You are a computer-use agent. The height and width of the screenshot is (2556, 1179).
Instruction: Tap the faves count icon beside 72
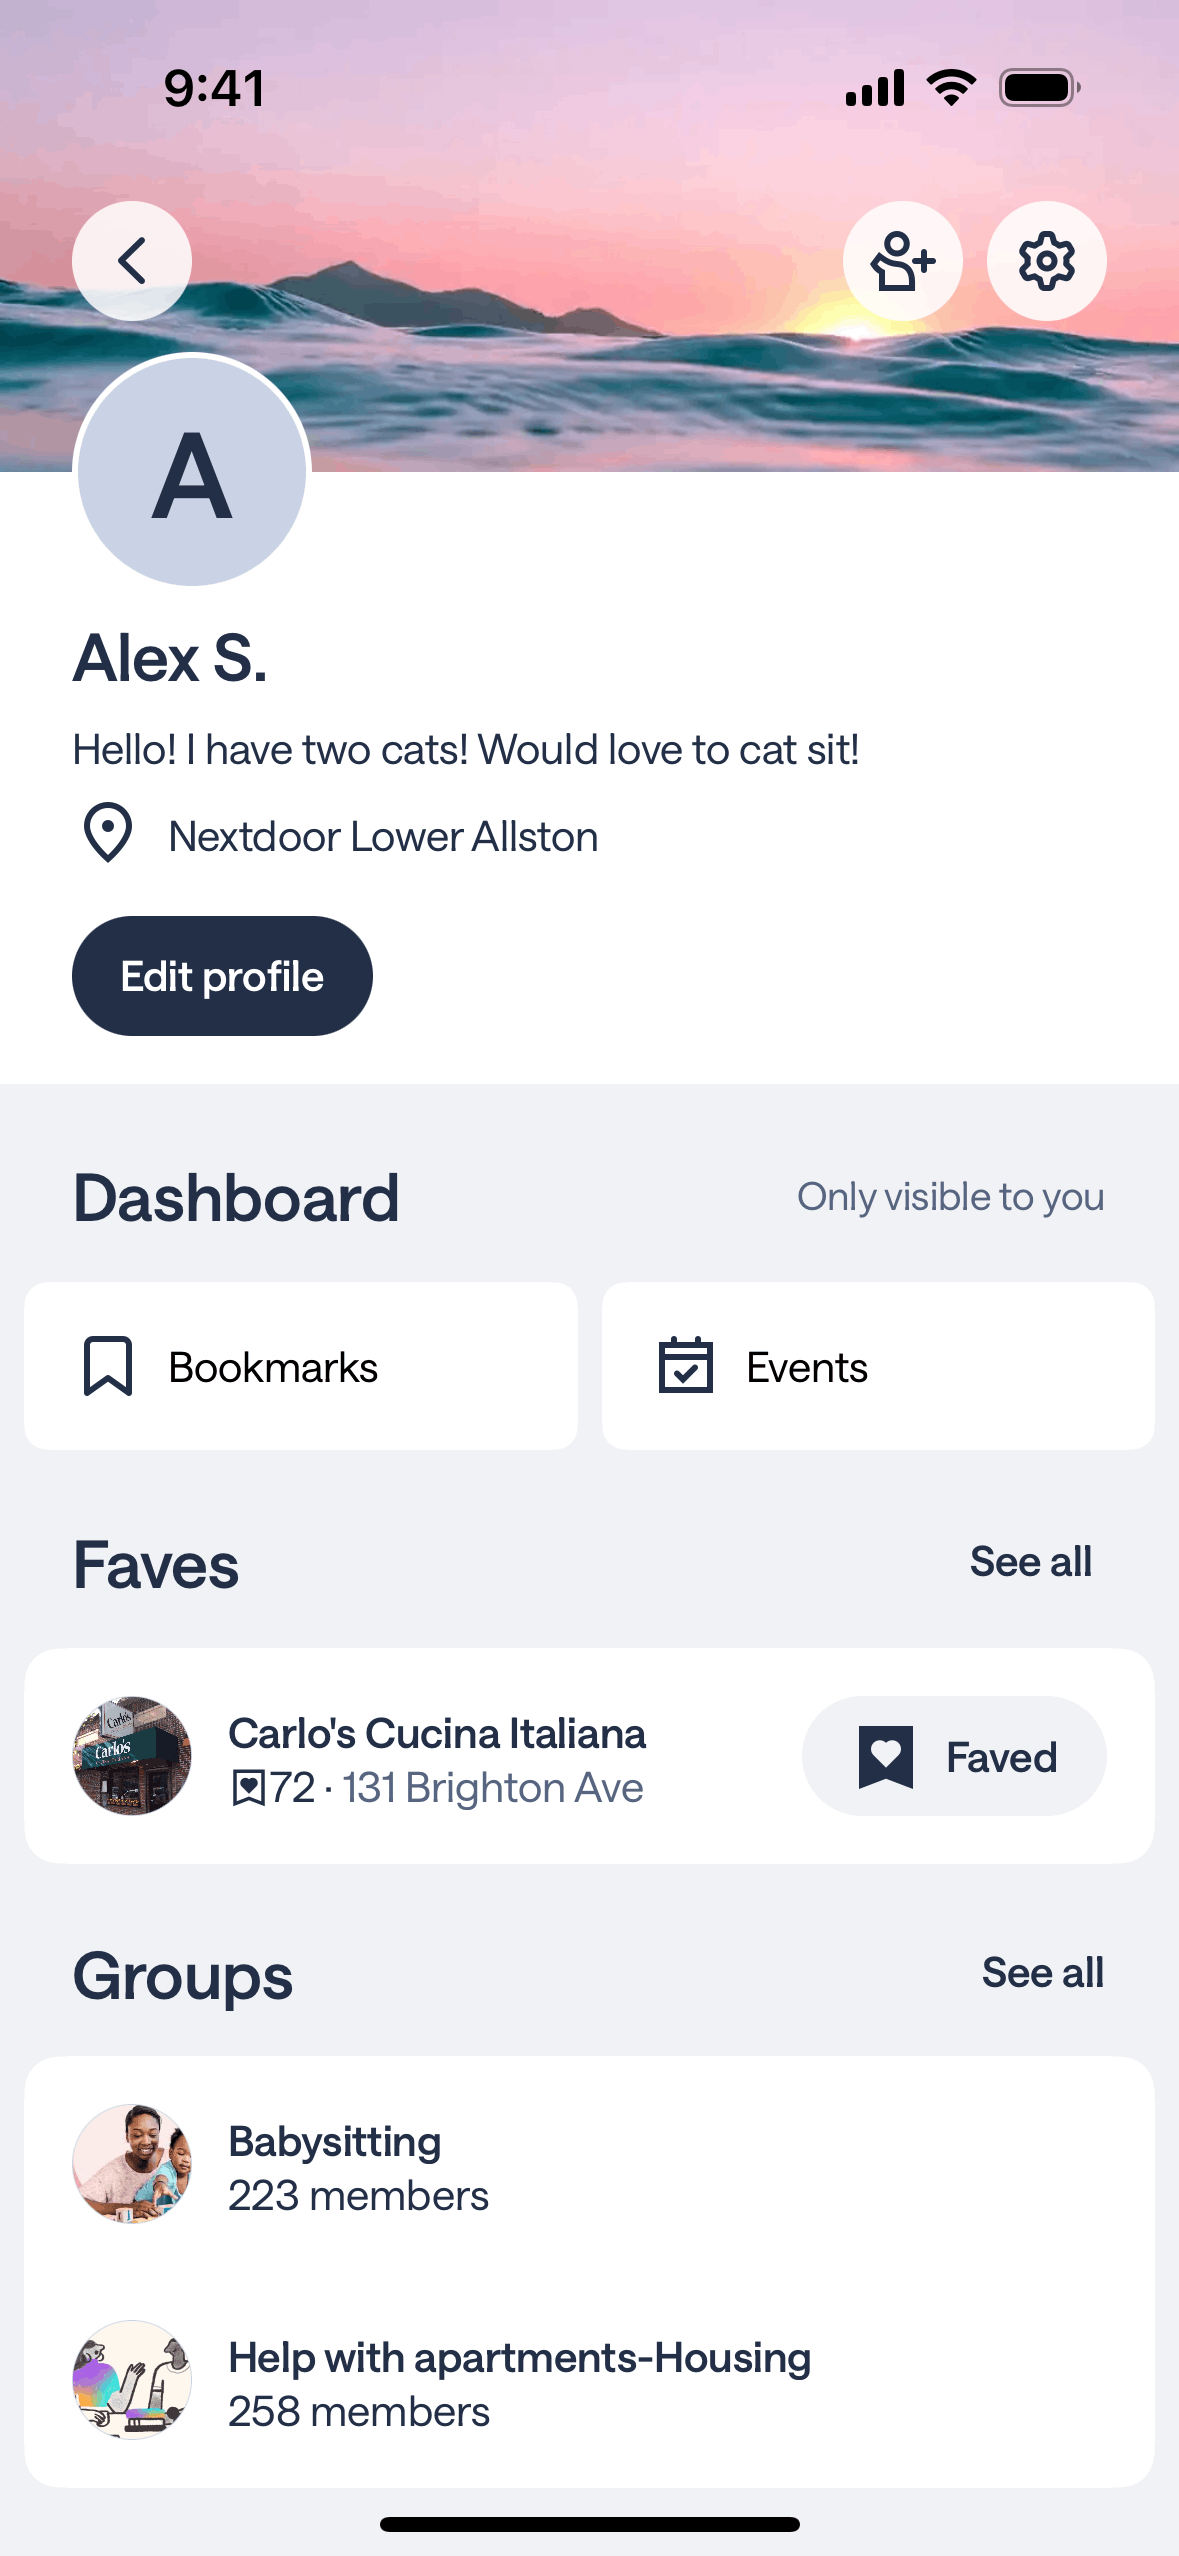point(248,1788)
